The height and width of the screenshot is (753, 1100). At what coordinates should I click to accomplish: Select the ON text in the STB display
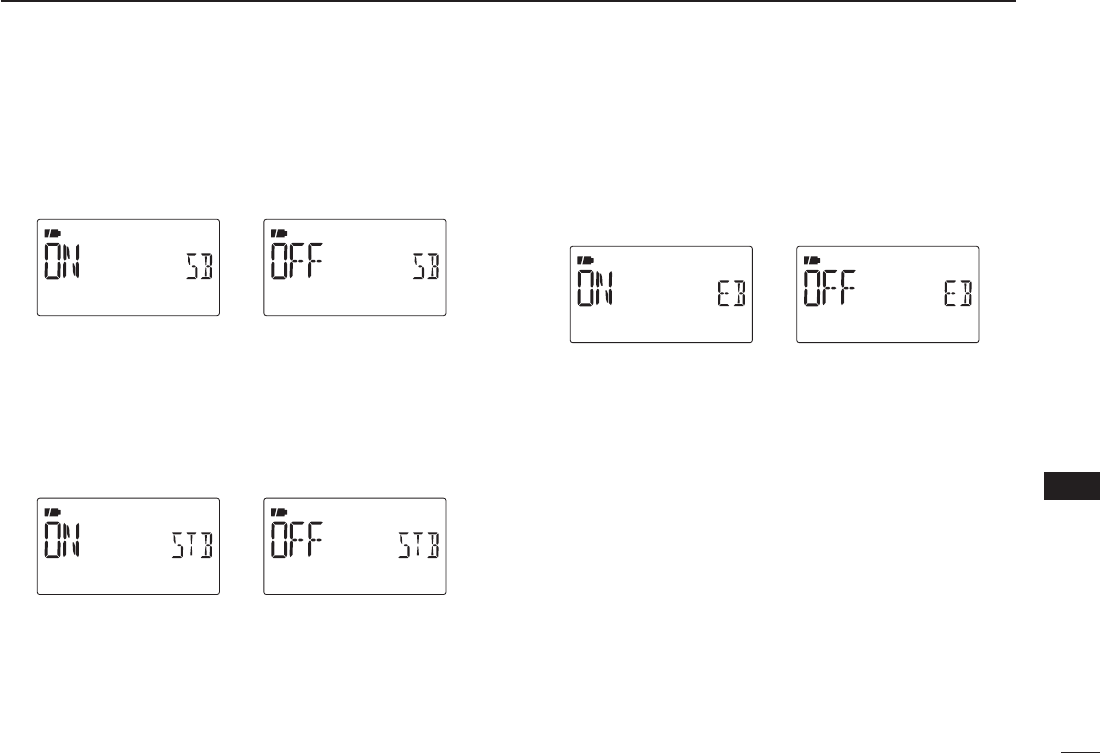click(x=63, y=539)
